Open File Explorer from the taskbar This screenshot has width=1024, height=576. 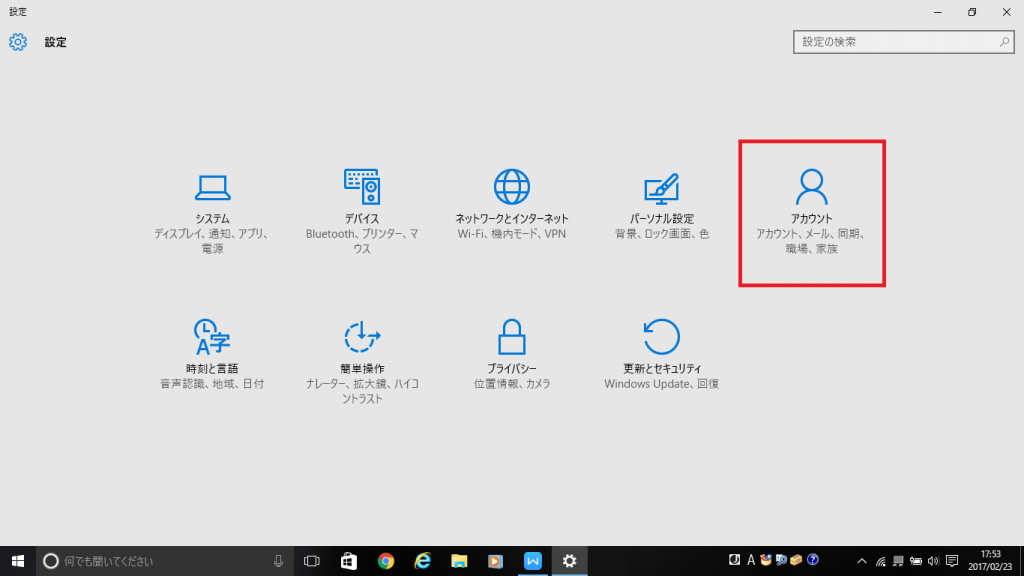tap(459, 562)
